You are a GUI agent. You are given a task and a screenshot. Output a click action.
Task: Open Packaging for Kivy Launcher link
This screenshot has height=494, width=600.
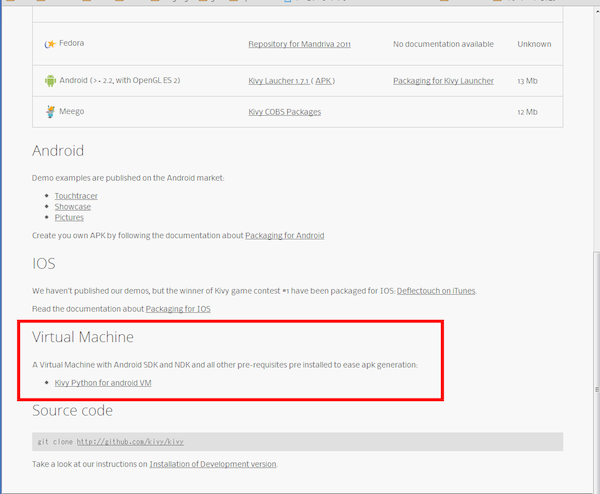[443, 81]
